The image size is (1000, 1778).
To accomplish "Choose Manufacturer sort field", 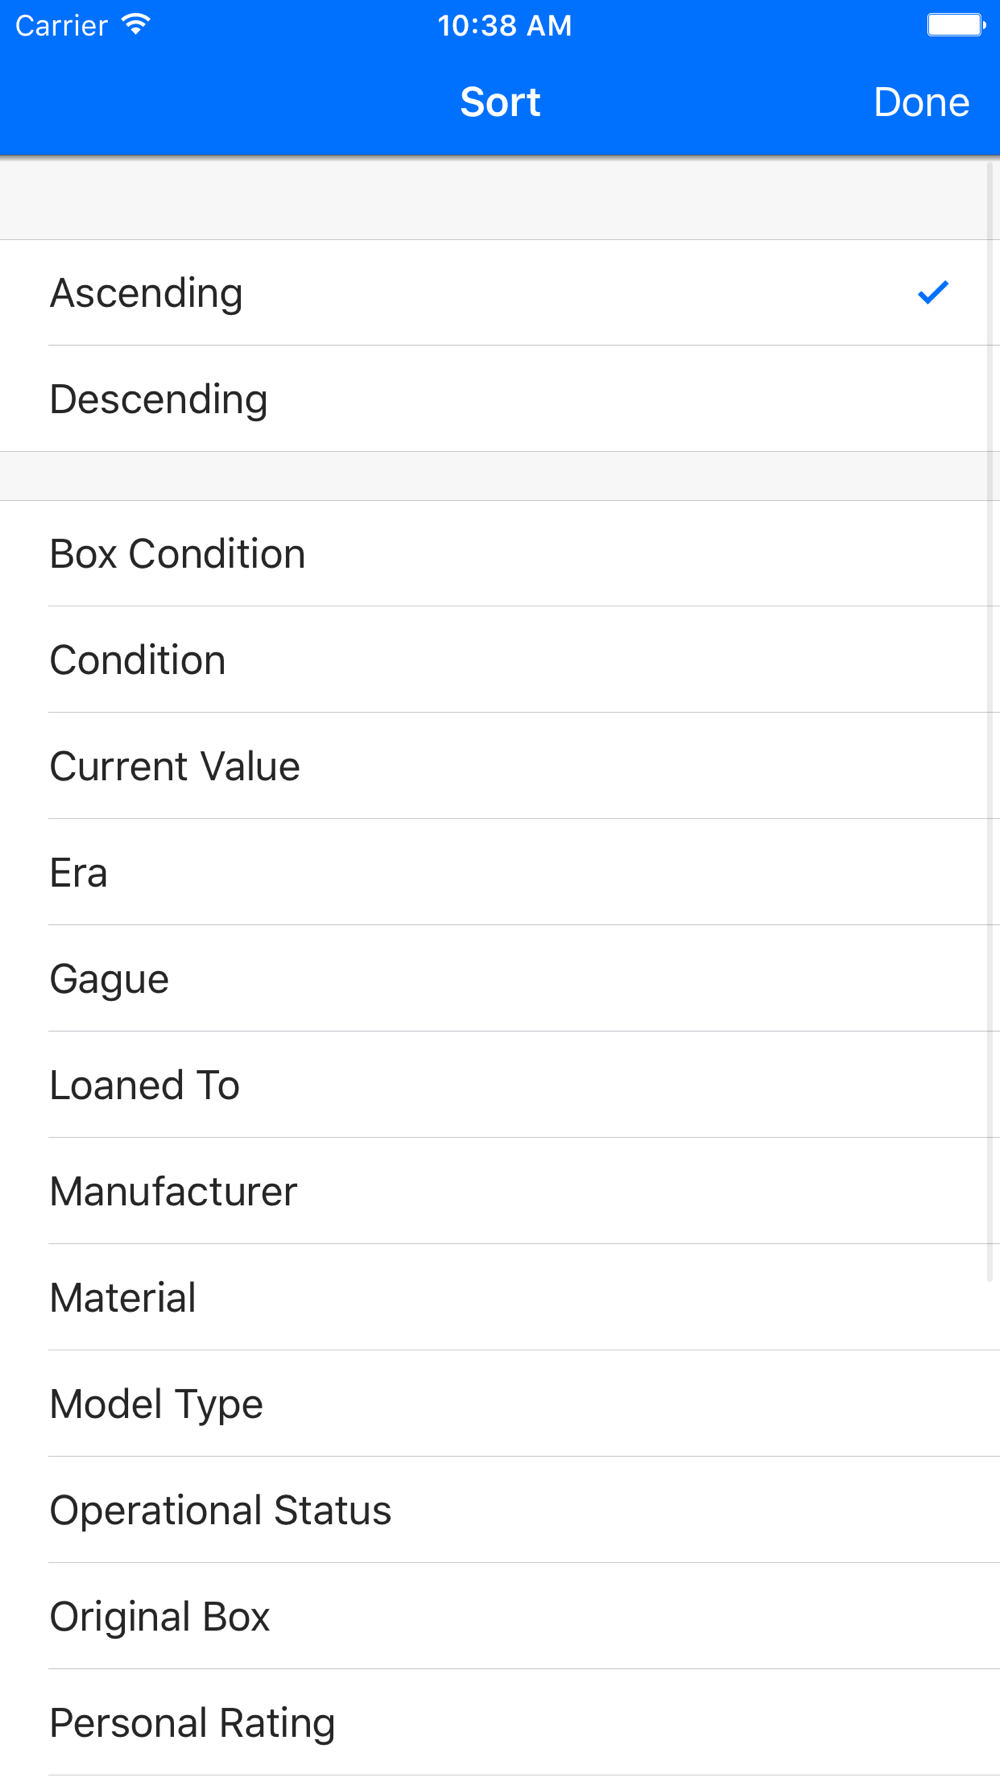I will click(x=500, y=1191).
